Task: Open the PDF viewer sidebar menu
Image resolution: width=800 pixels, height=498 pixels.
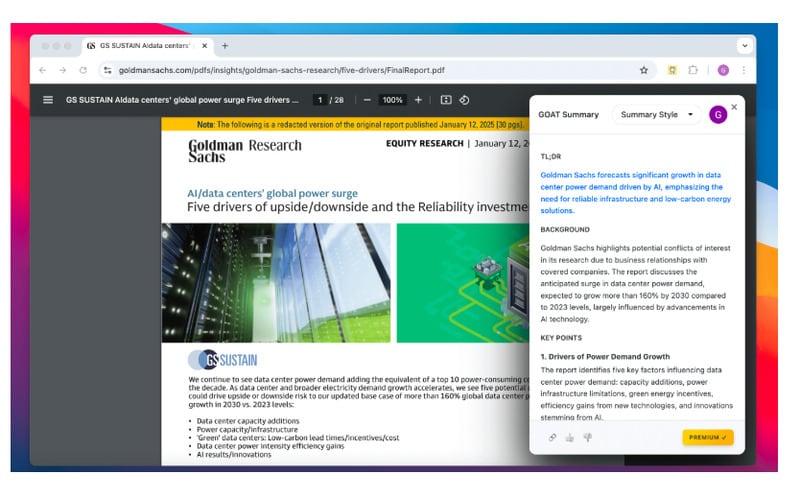Action: (48, 100)
